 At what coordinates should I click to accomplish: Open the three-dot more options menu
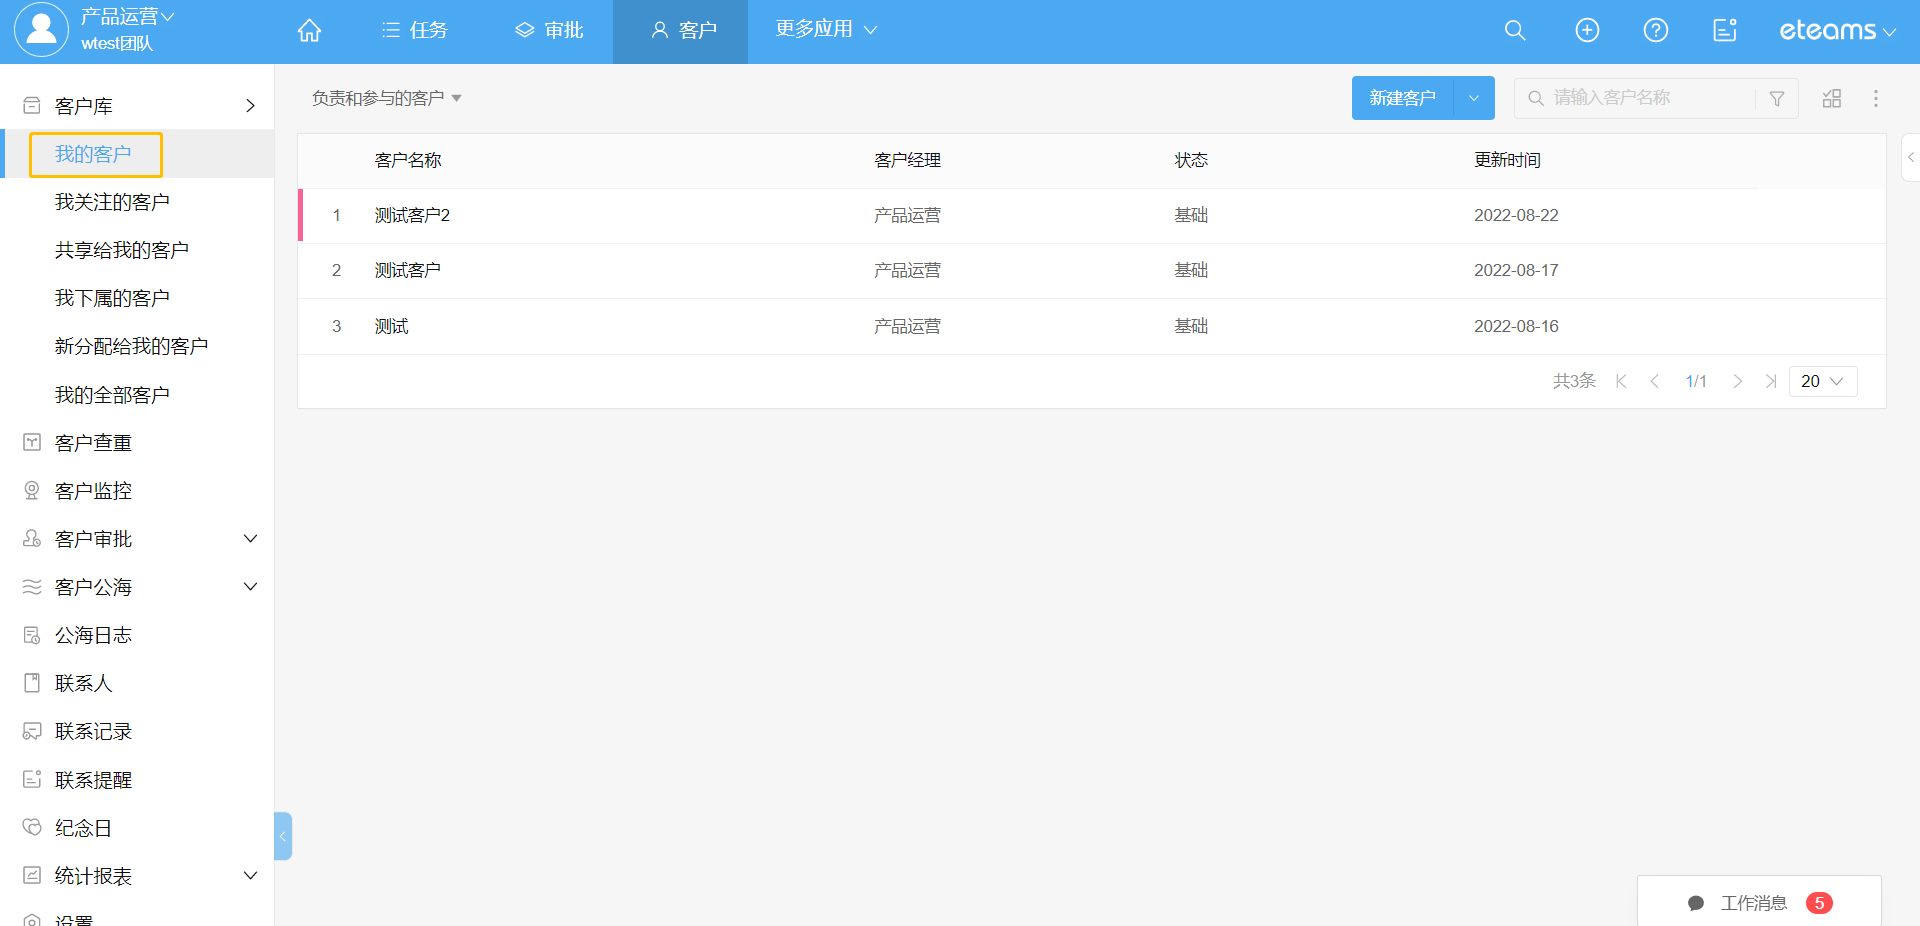coord(1876,98)
